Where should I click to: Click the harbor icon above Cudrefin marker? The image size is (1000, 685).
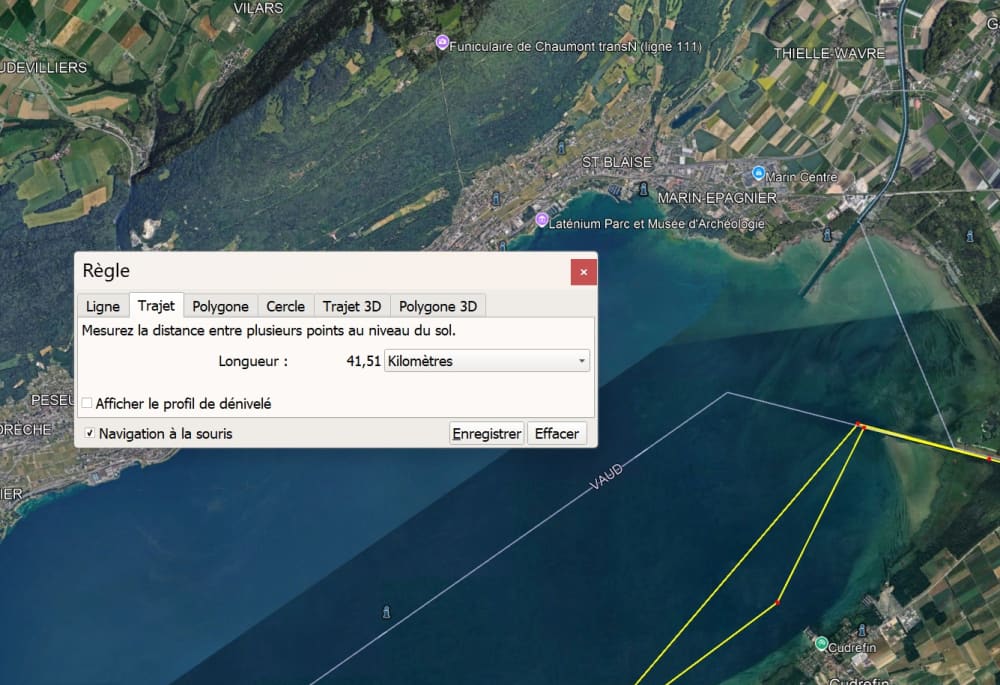coord(862,630)
